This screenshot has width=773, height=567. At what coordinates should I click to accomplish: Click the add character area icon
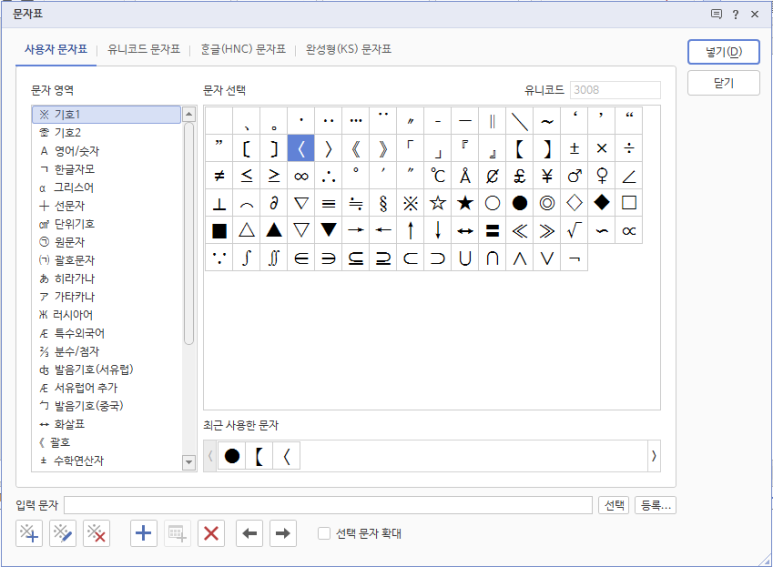point(29,533)
